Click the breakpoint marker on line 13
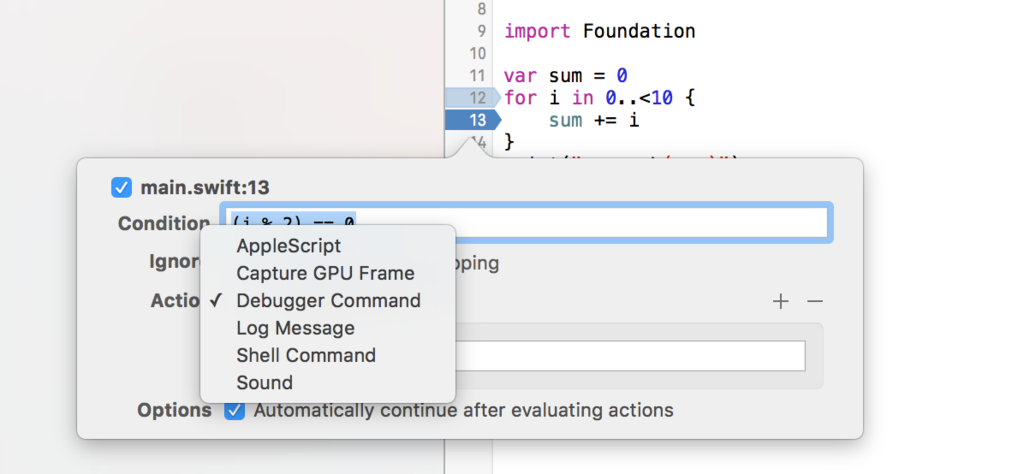 coord(470,120)
